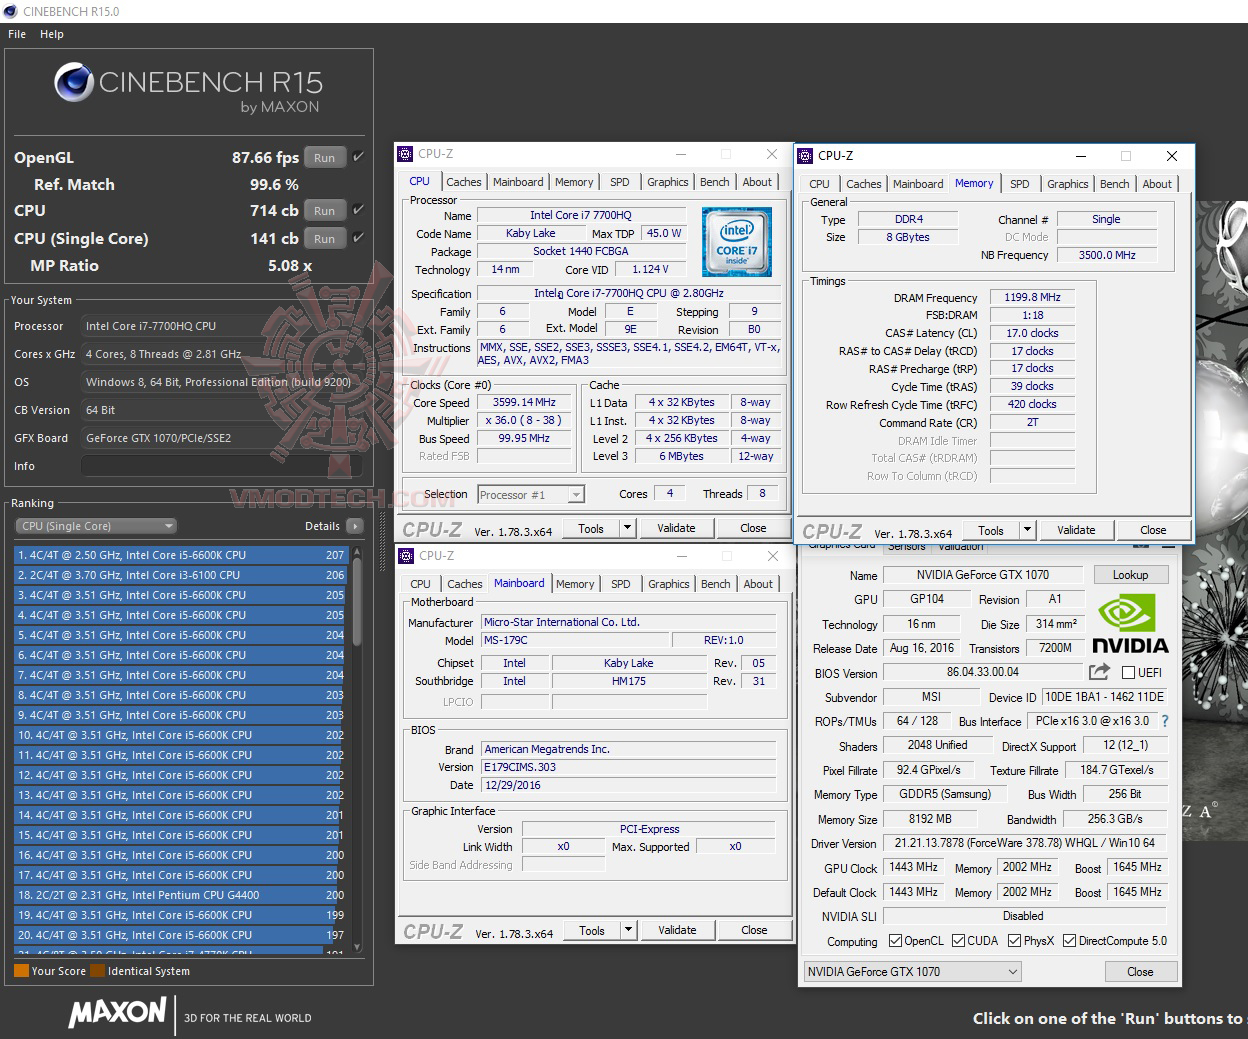Click the Cinebench icon in the top-left titlebar
Viewport: 1248px width, 1039px height.
(10, 11)
